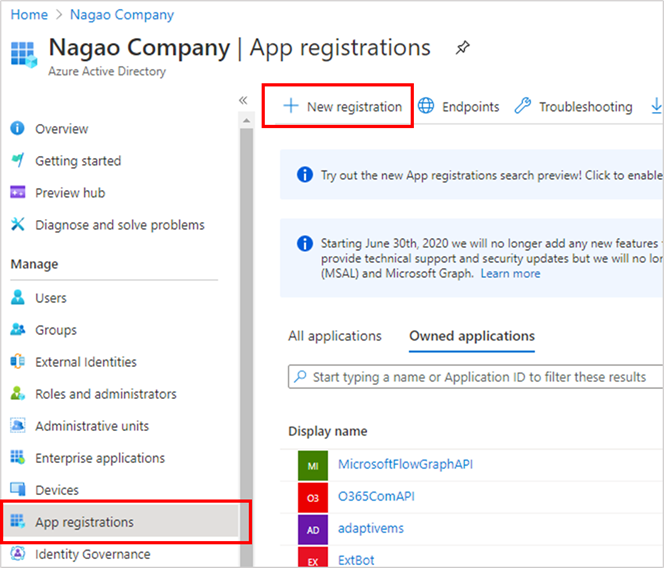This screenshot has height=568, width=664.
Task: Click the info icon in search preview banner
Action: point(305,175)
